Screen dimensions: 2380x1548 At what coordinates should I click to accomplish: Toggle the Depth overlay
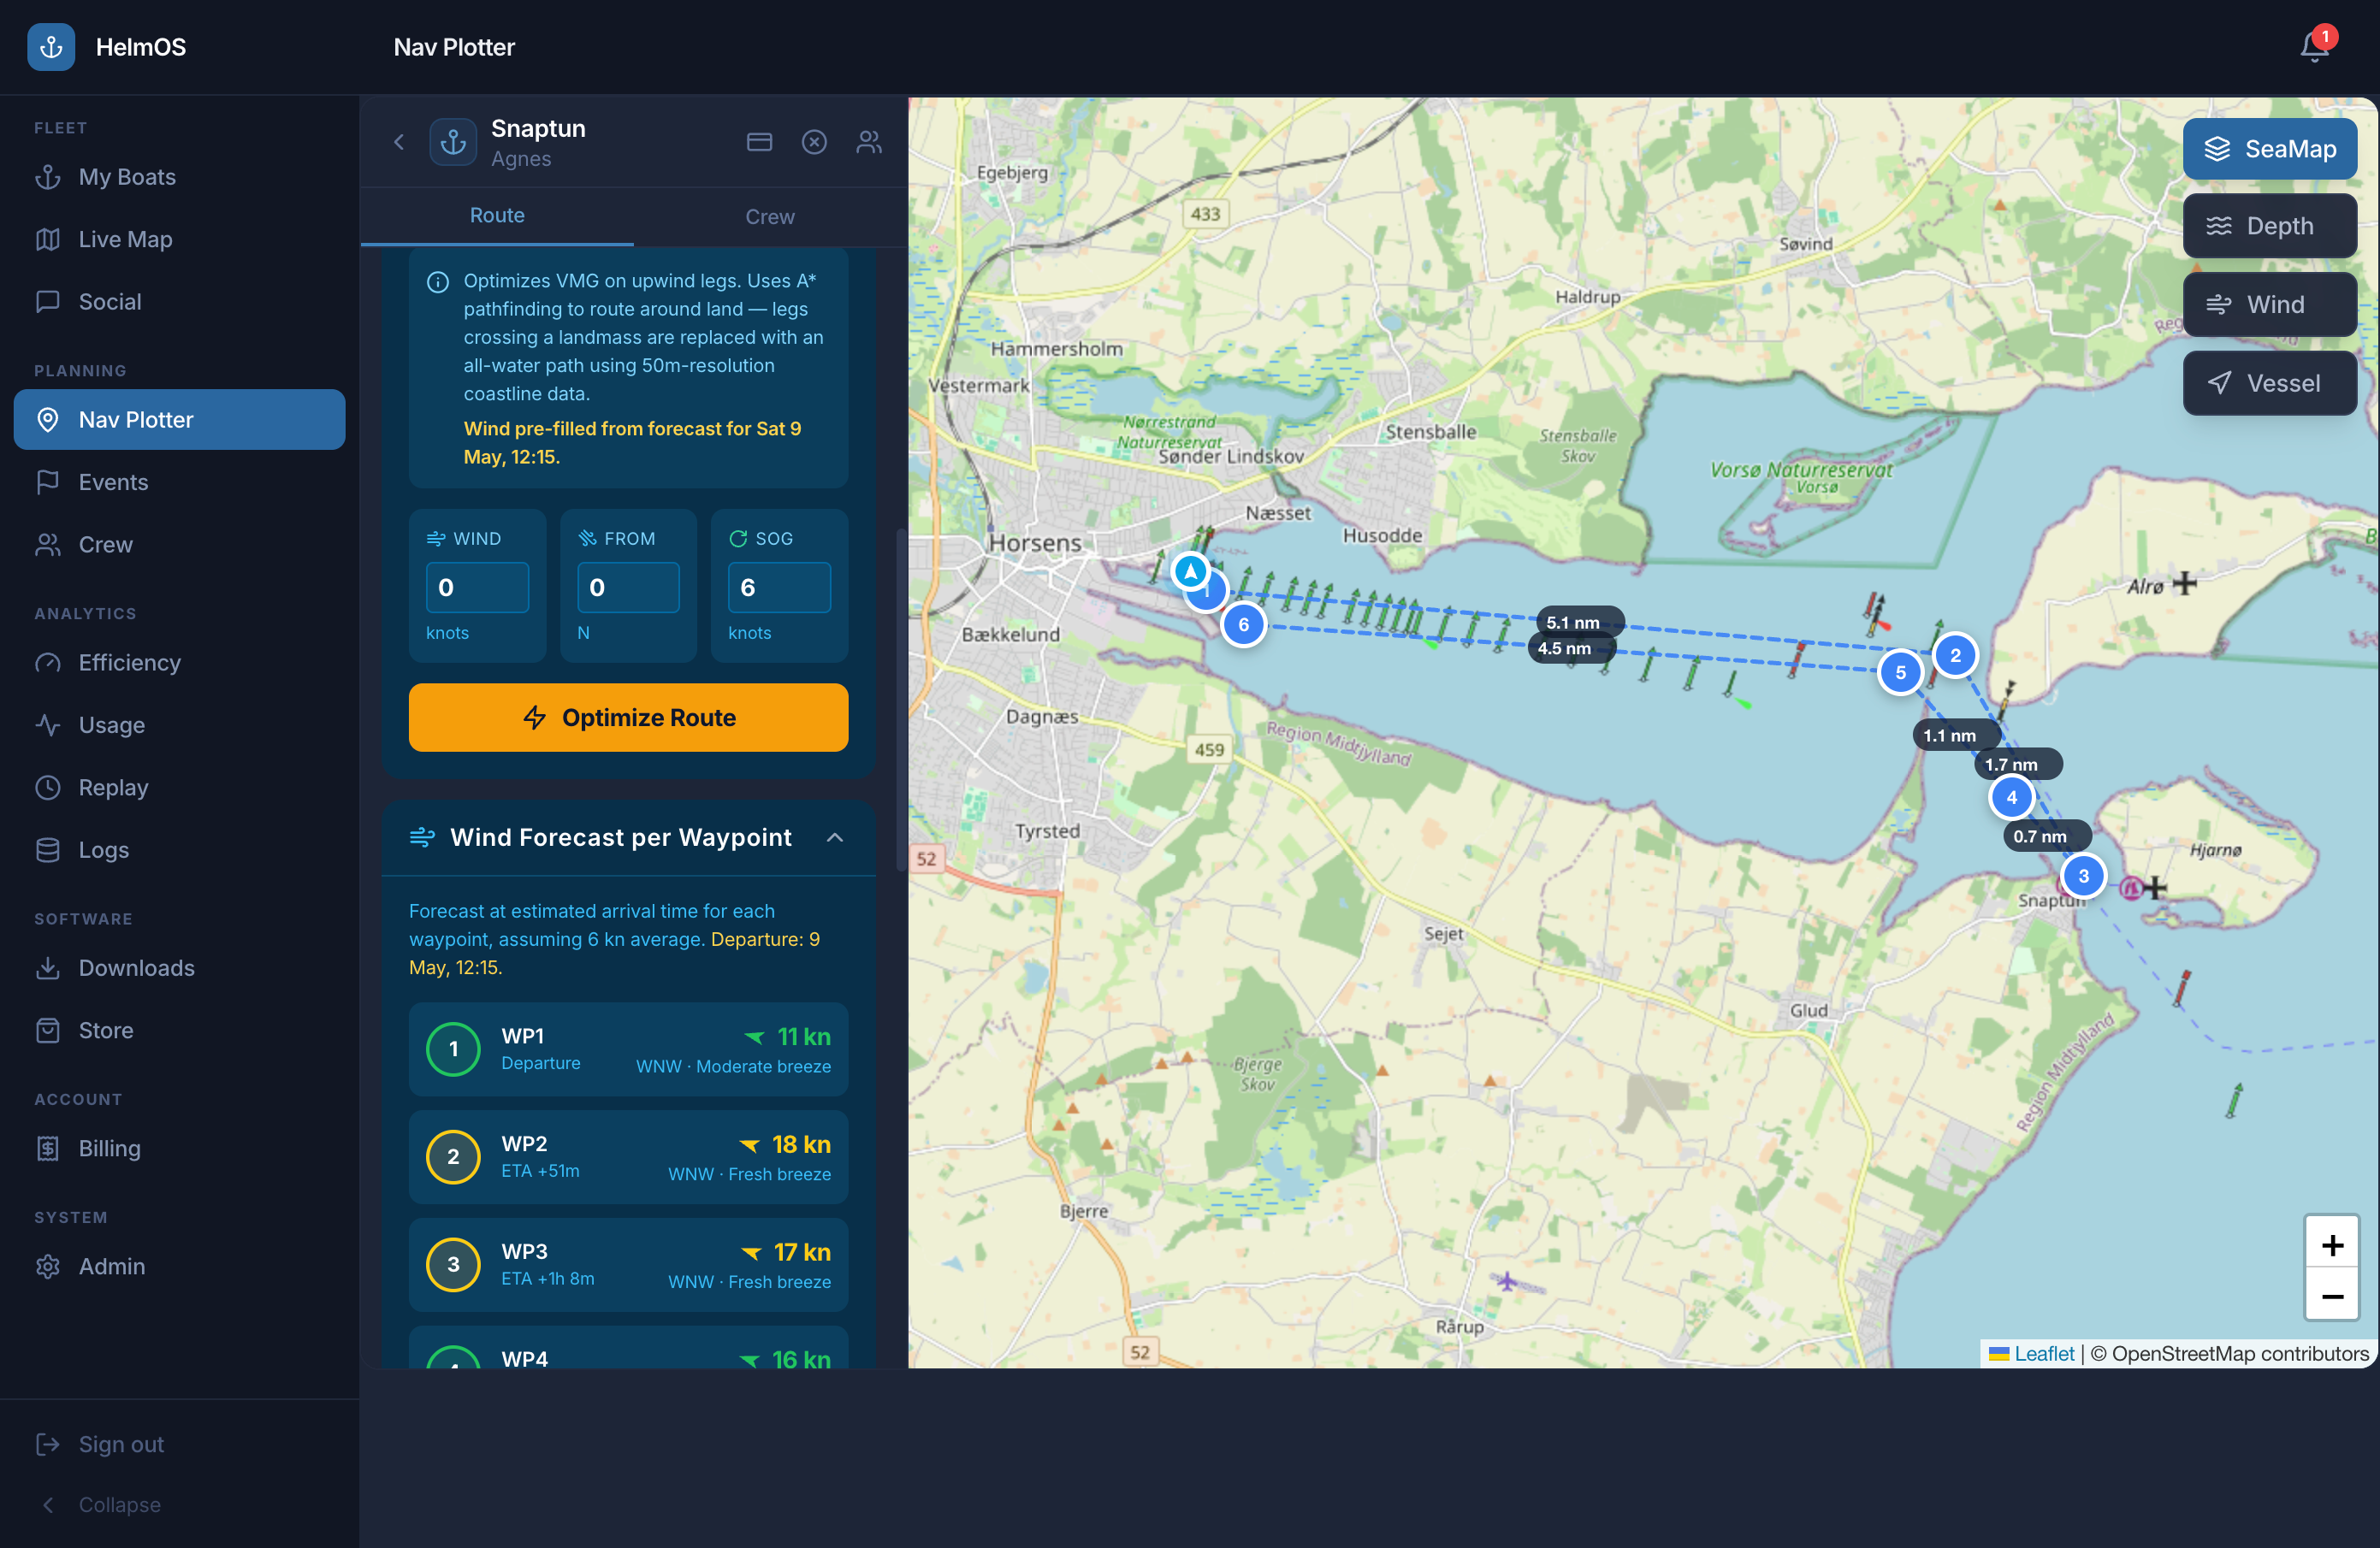[2269, 226]
